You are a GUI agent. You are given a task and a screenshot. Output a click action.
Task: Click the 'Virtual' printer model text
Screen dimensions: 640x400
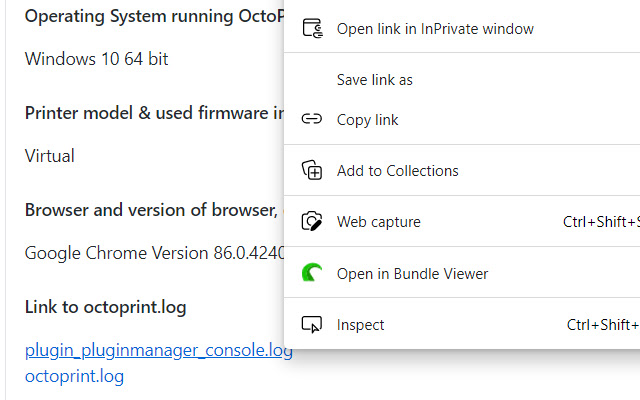[50, 156]
